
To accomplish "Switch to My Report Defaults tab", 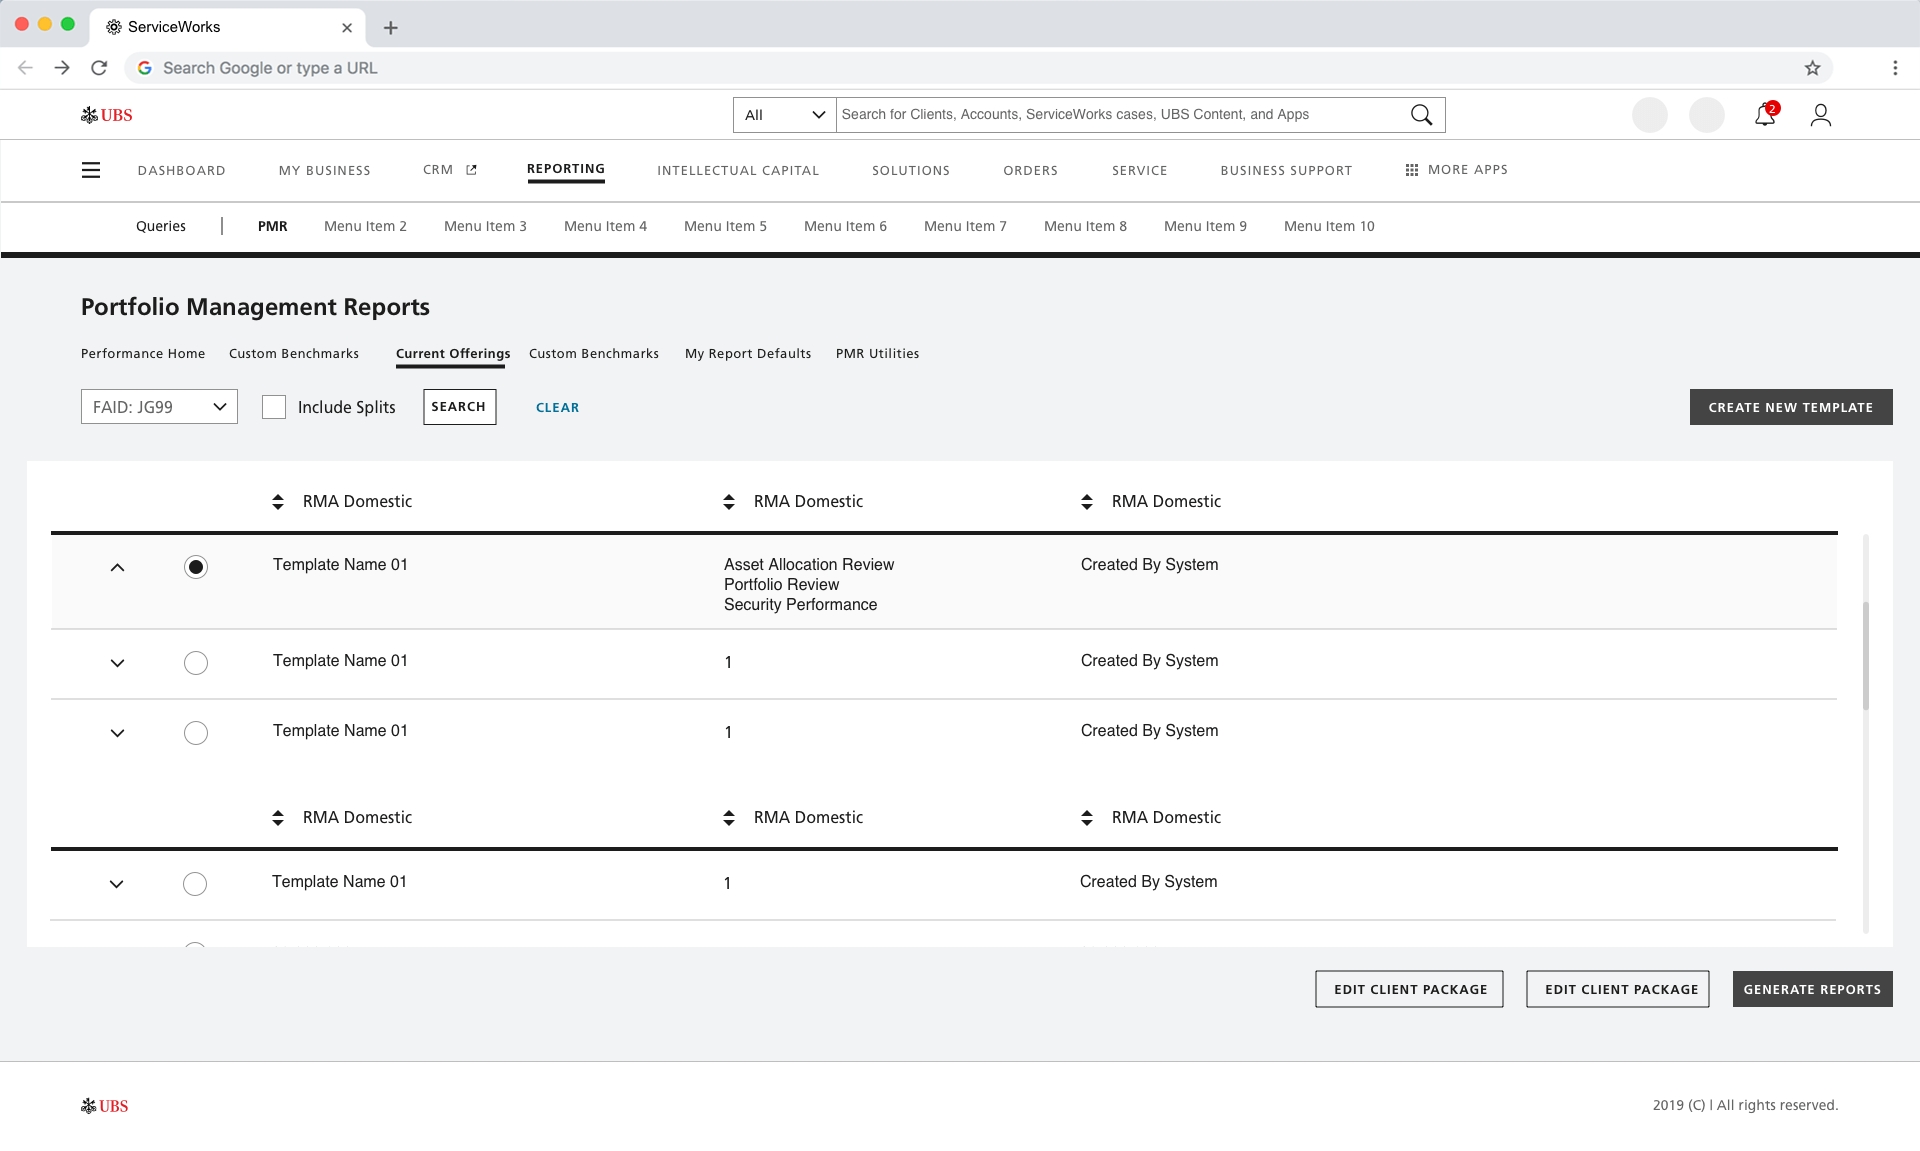I will [747, 354].
